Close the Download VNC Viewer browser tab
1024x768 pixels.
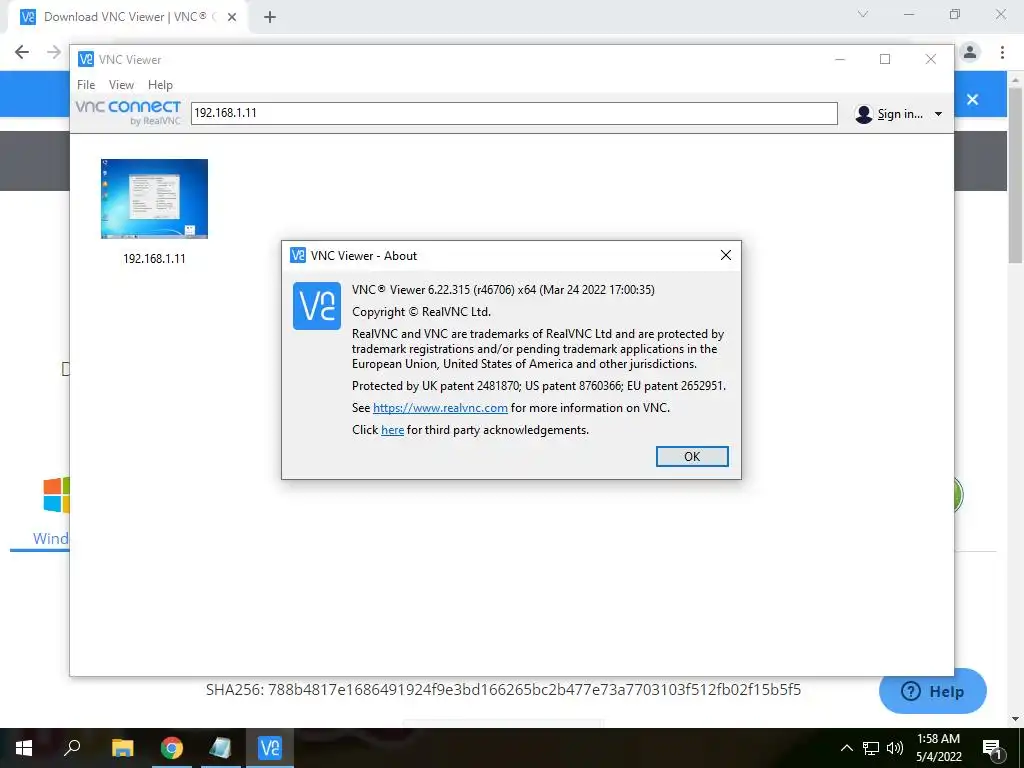pos(232,18)
